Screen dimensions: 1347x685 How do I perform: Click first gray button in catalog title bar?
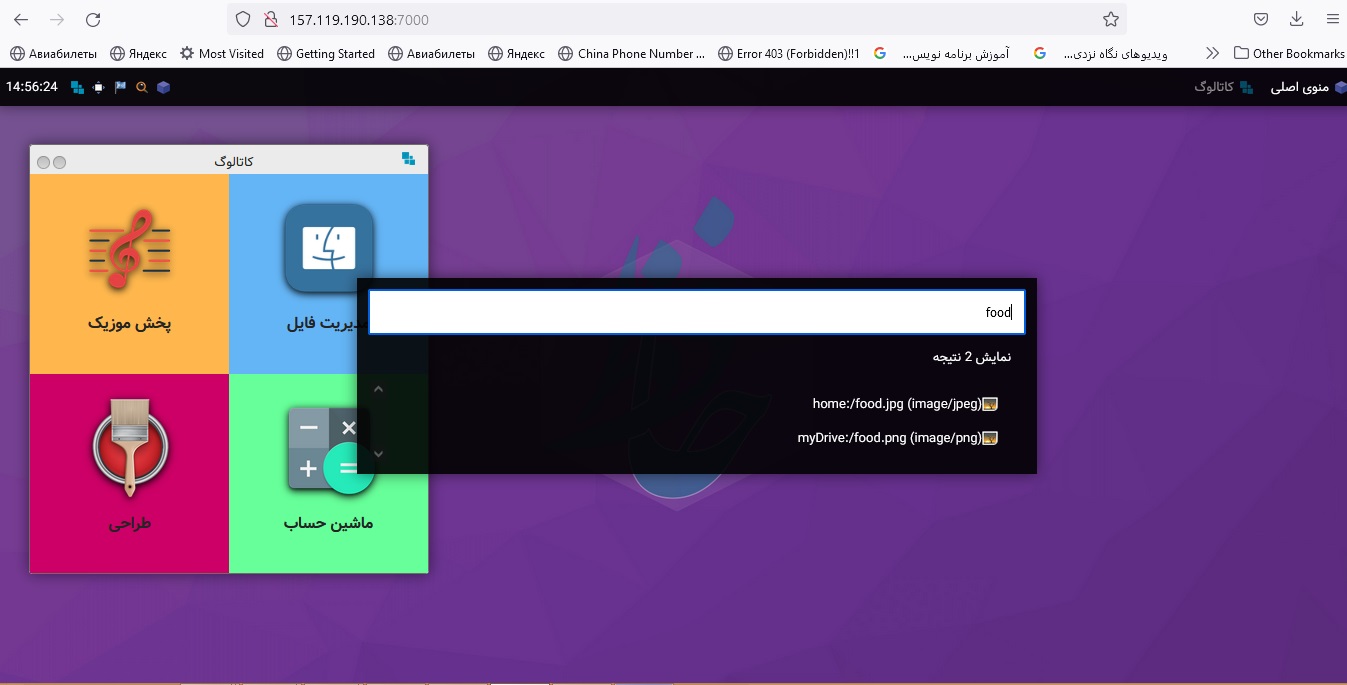point(44,162)
